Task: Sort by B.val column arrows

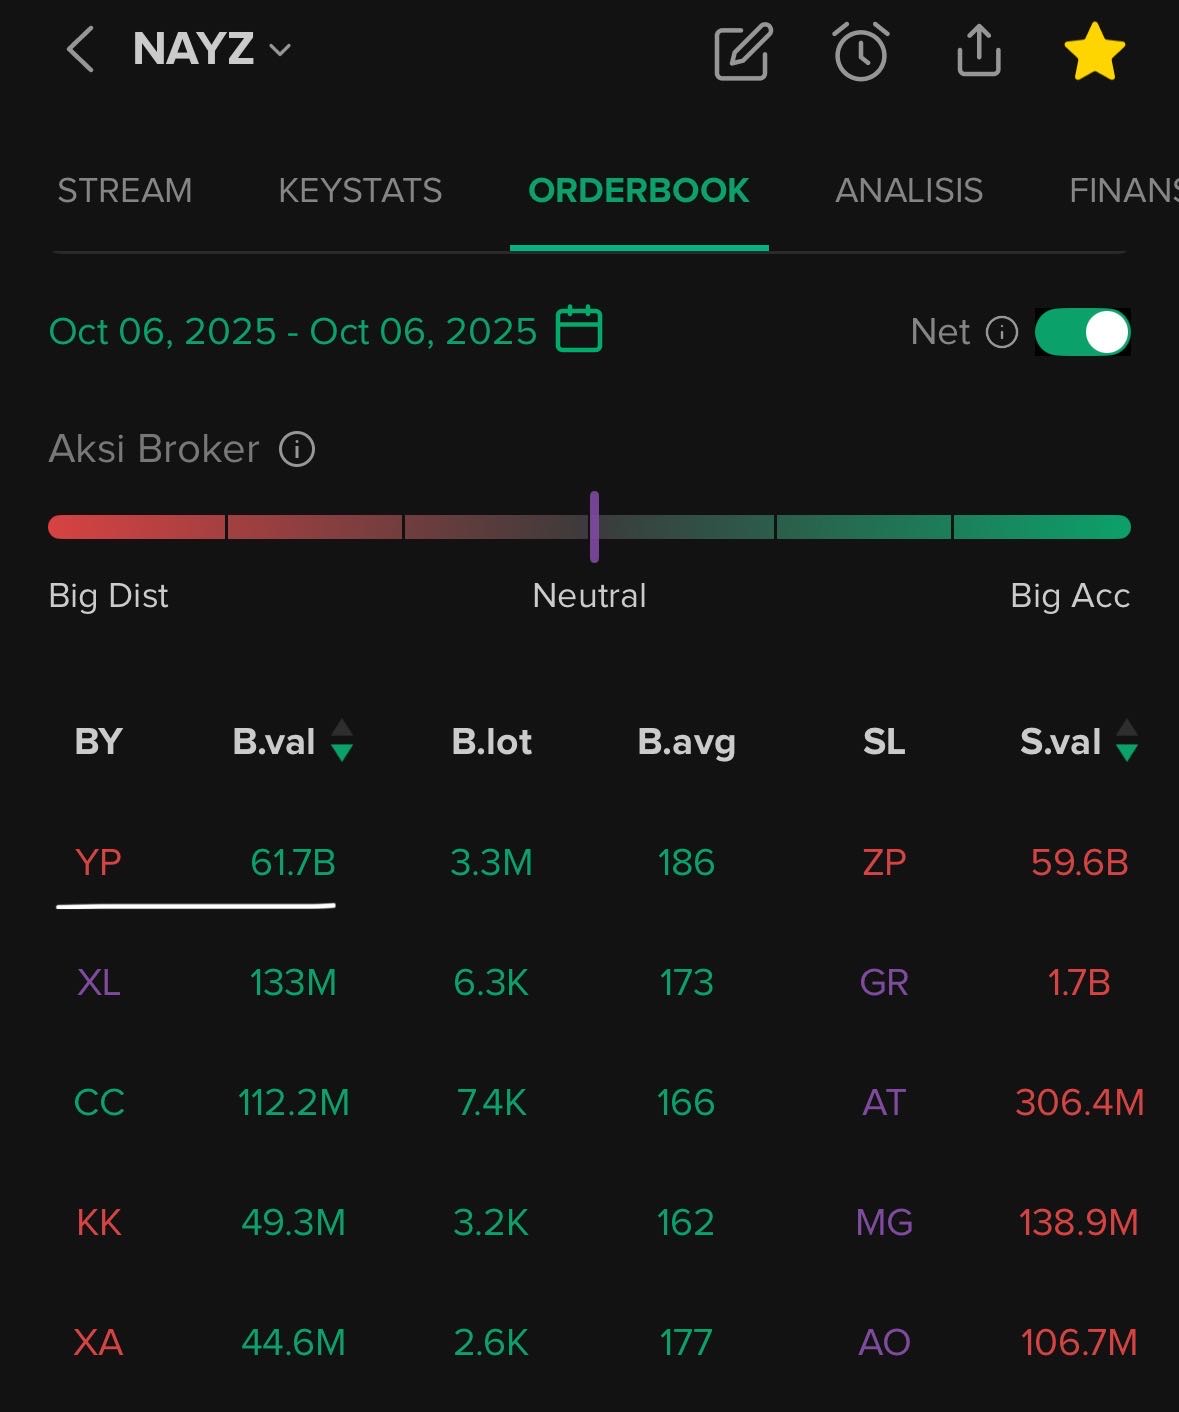Action: click(x=342, y=741)
